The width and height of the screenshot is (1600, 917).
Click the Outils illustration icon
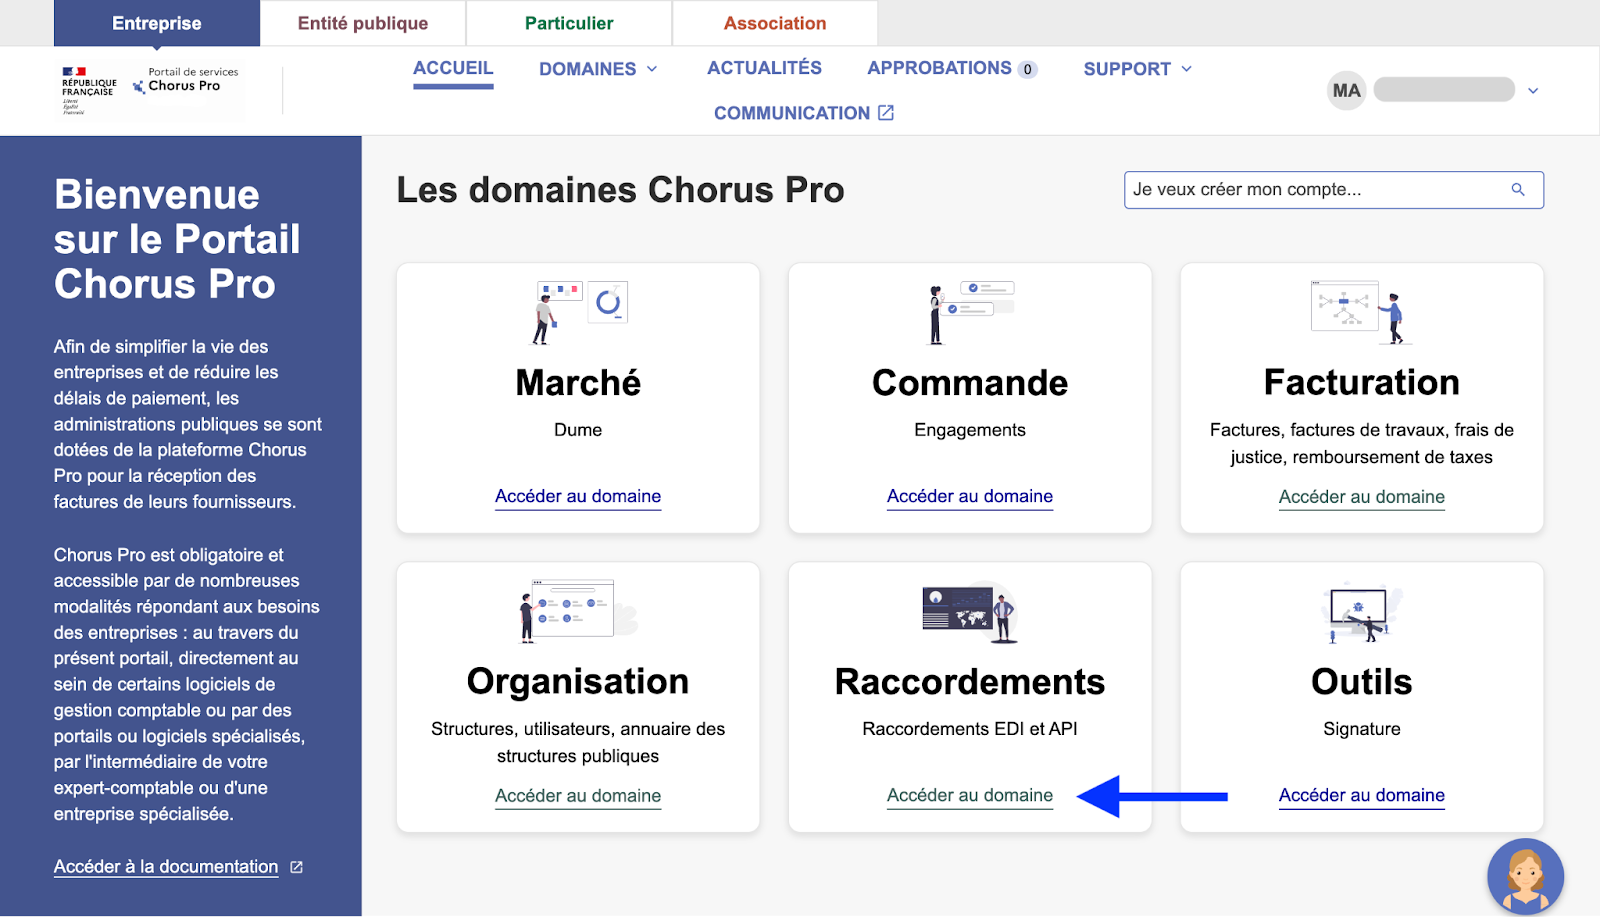click(1361, 613)
